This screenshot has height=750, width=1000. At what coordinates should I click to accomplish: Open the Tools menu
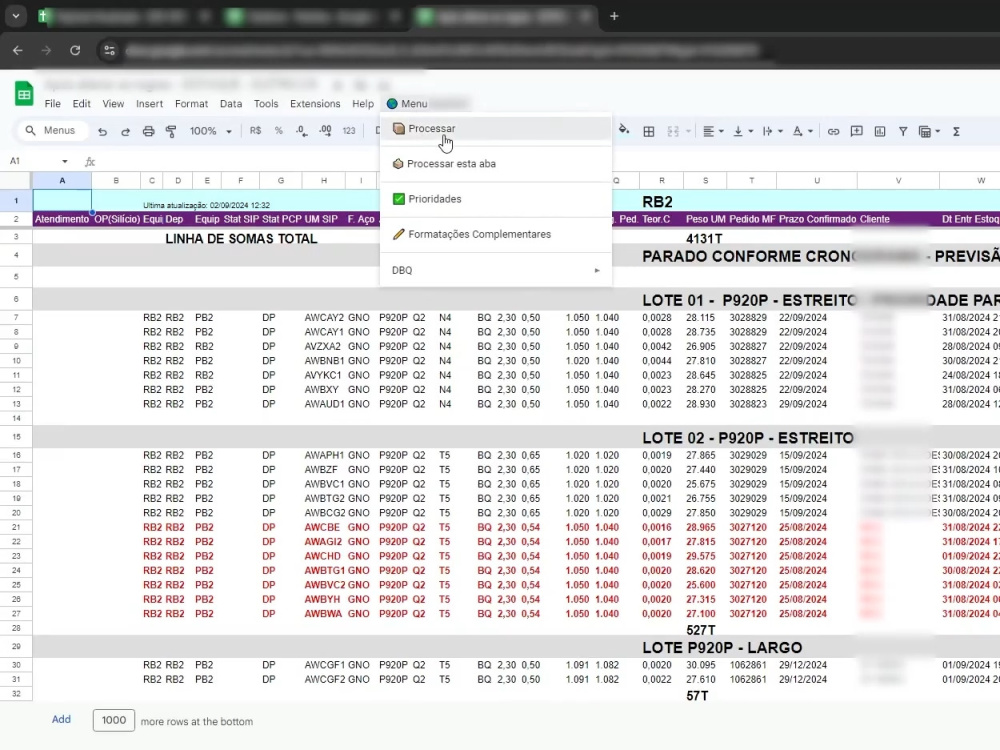[x=266, y=103]
